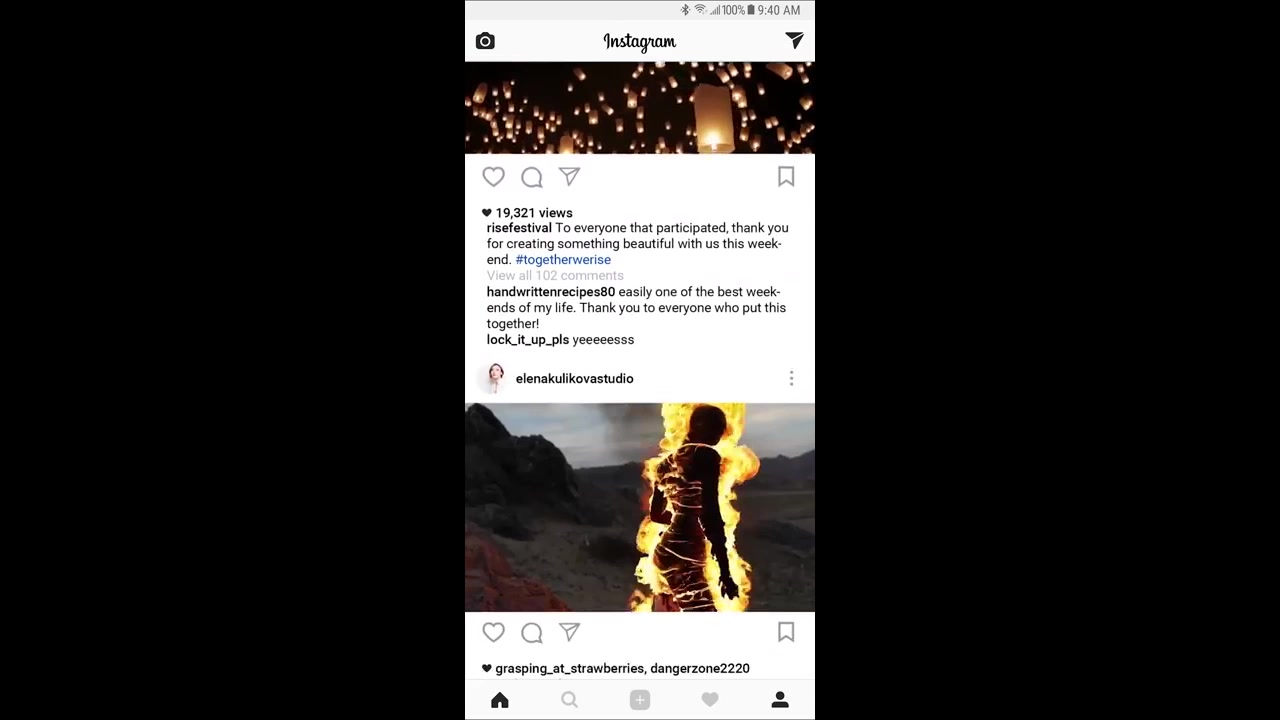
Task: Save the elenakulikovastudio post bookmark
Action: pos(786,632)
